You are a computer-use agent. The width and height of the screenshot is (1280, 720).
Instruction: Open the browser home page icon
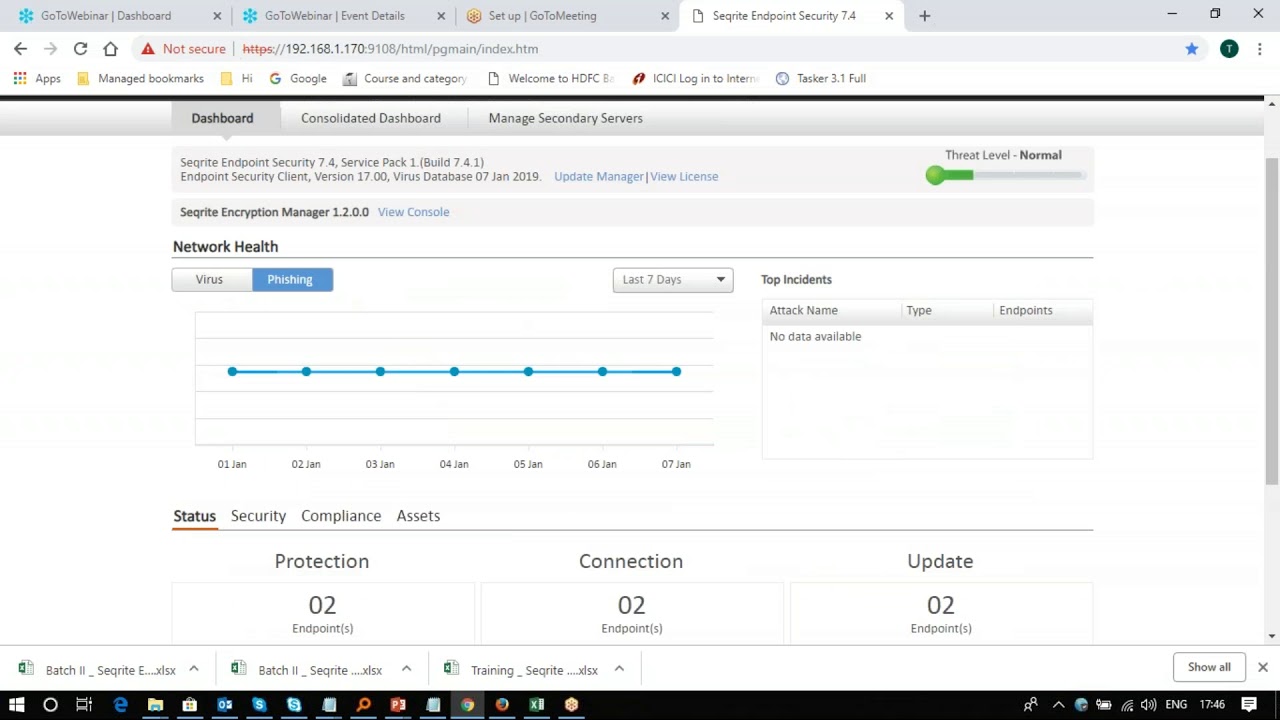[x=110, y=48]
